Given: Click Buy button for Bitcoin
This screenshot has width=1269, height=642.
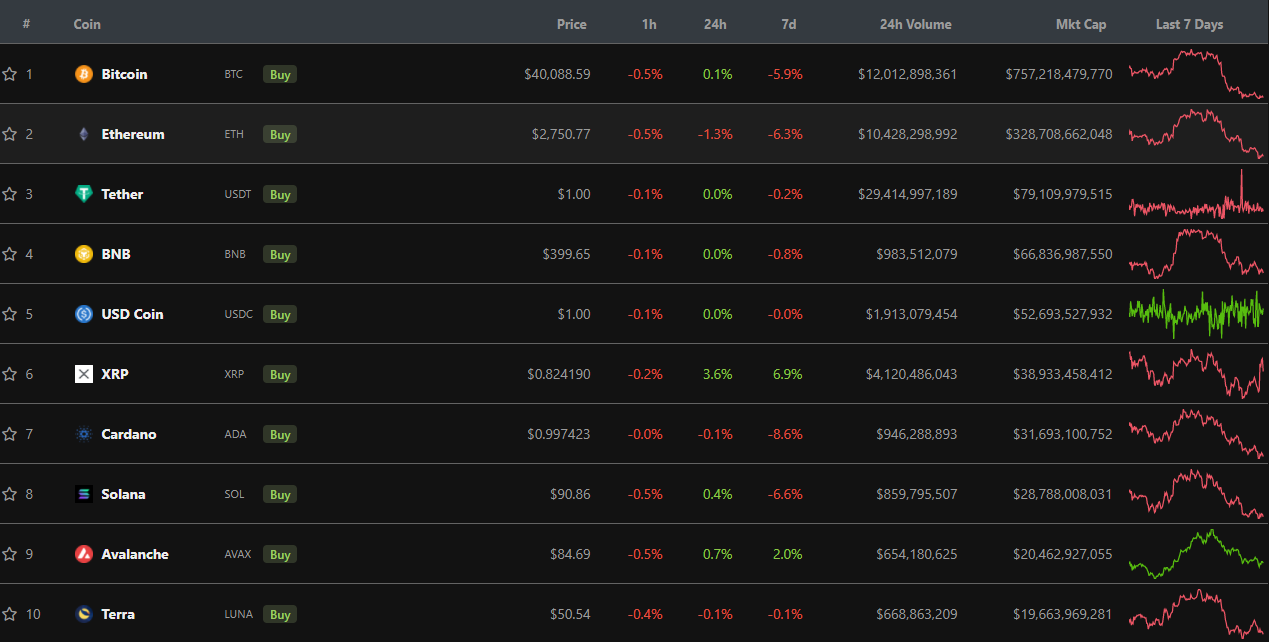Looking at the screenshot, I should pyautogui.click(x=280, y=75).
